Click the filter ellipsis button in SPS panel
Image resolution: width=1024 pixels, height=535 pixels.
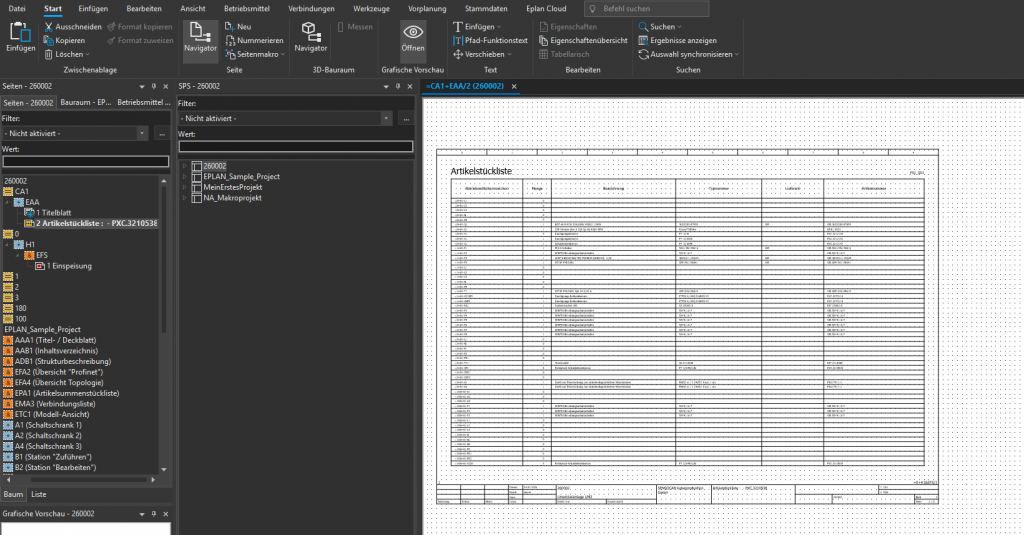point(406,118)
